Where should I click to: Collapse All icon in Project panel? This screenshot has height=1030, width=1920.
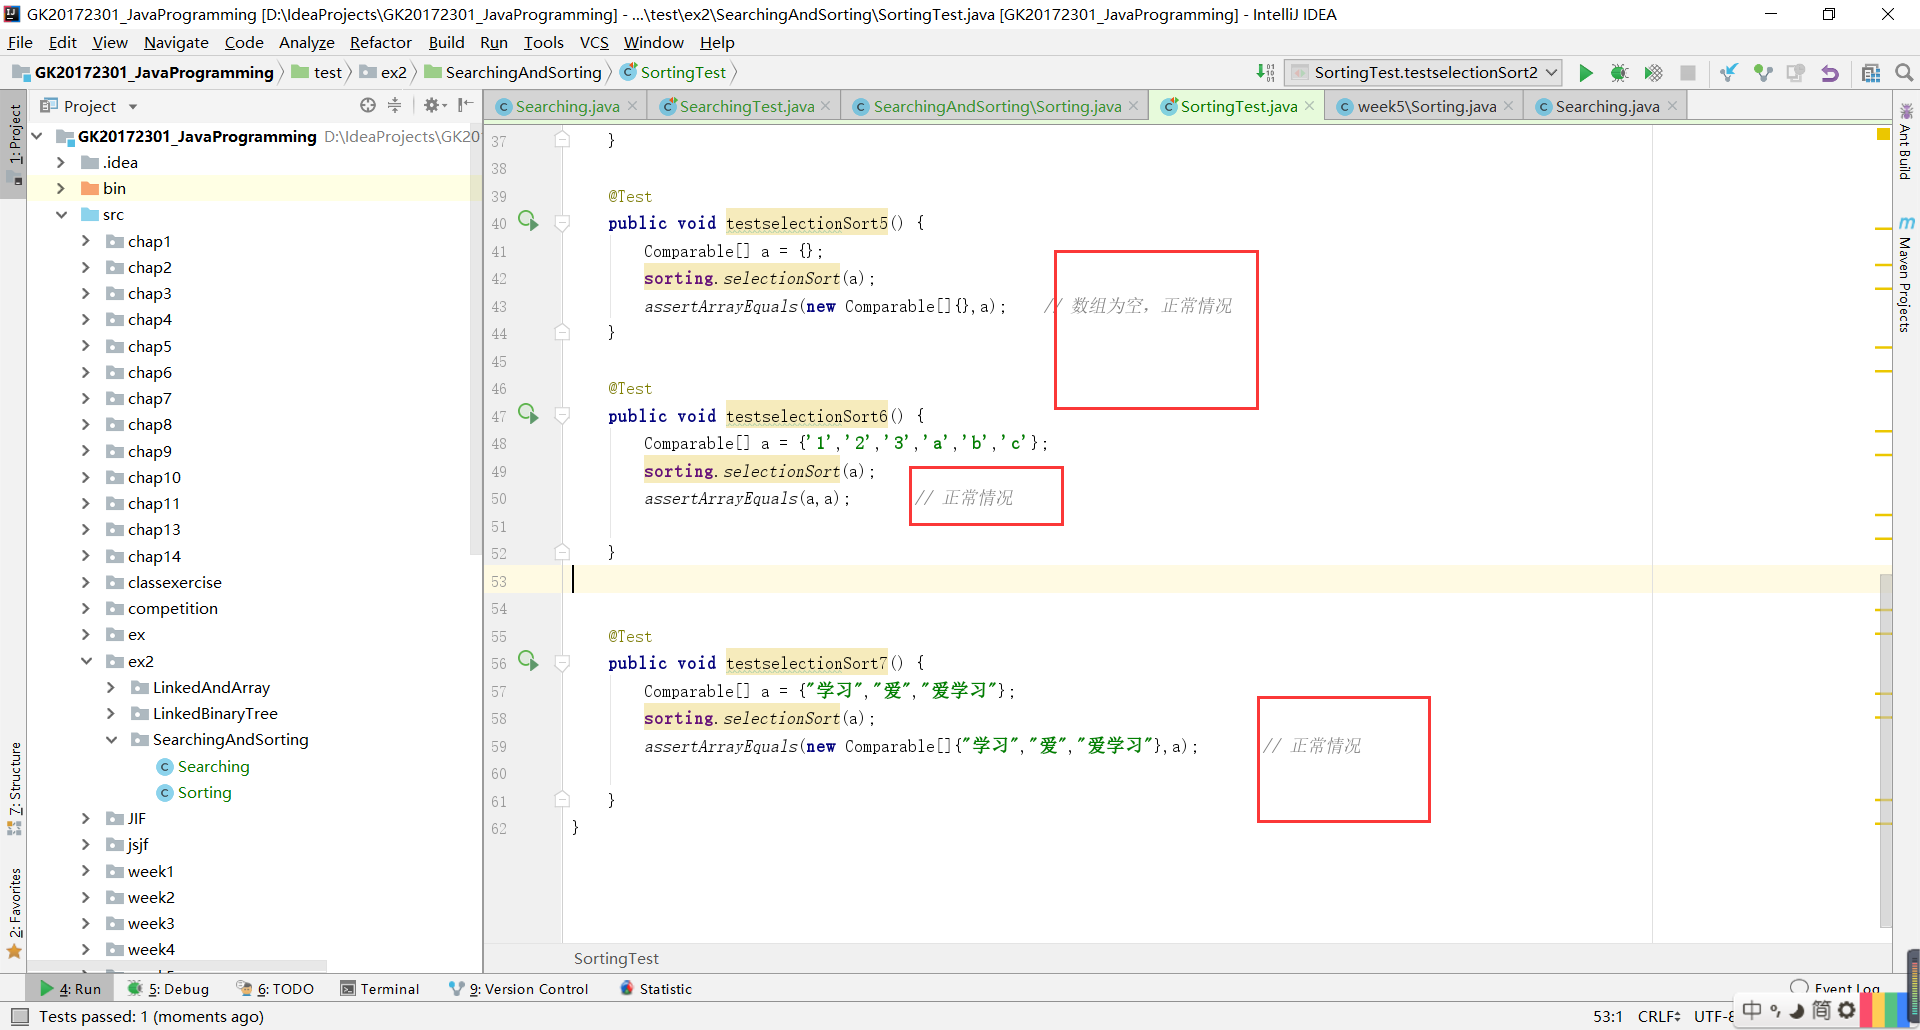pos(394,105)
